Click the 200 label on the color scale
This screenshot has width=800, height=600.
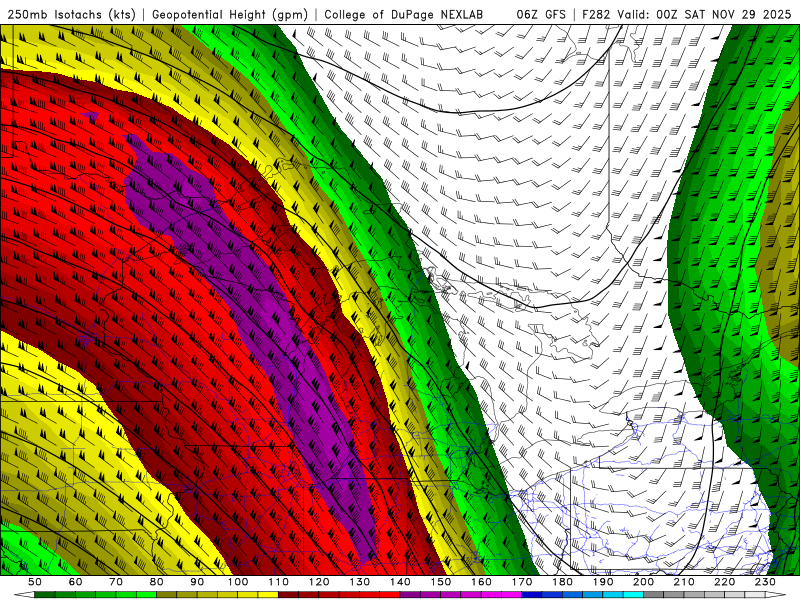tap(643, 582)
